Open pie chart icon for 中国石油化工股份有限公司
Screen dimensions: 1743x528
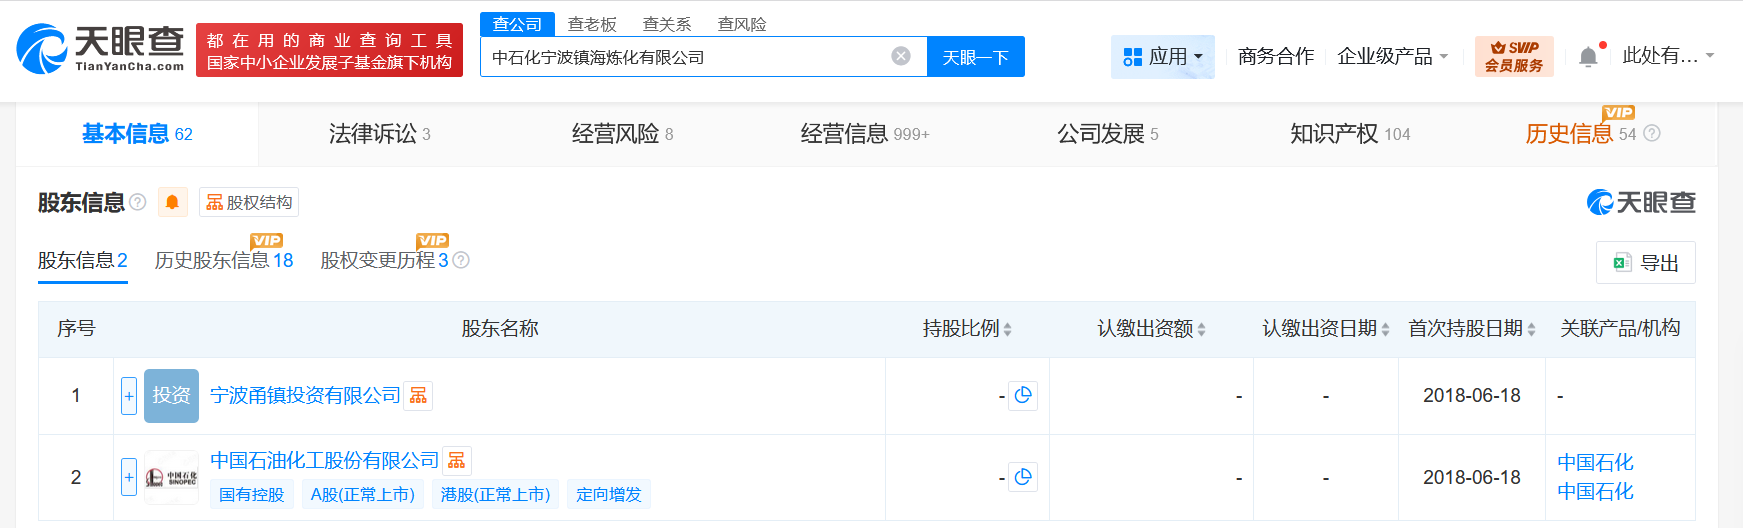pos(1022,477)
